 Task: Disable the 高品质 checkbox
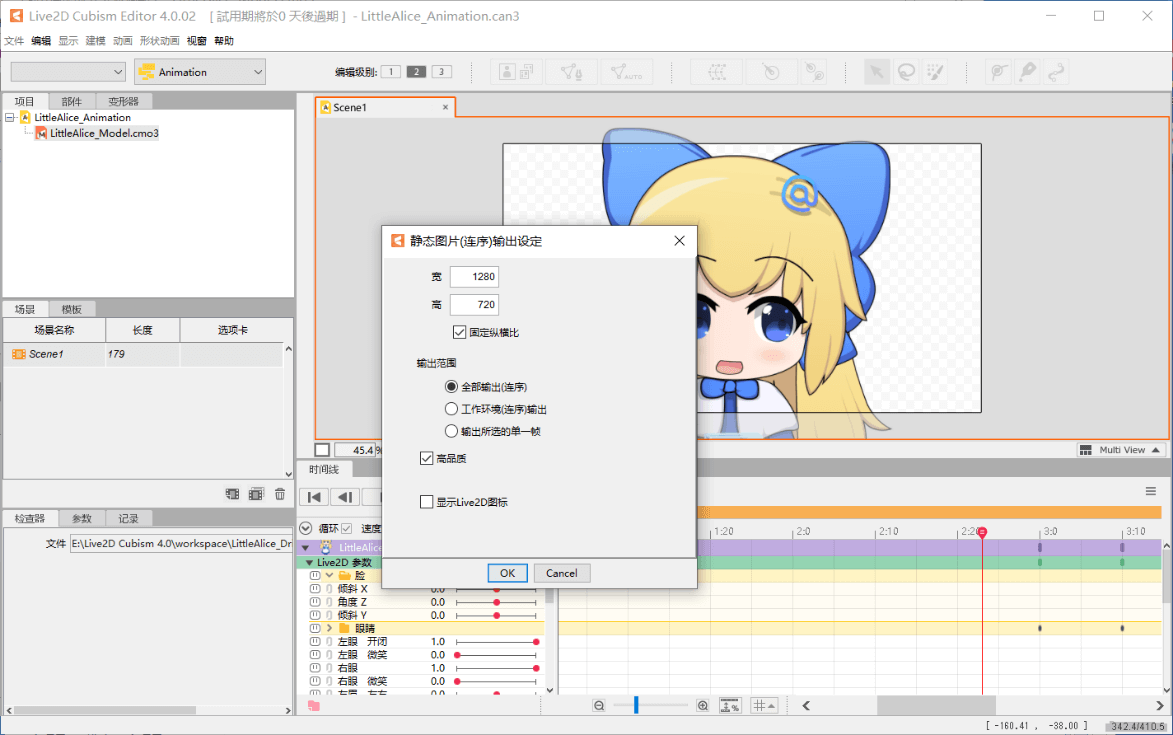427,458
